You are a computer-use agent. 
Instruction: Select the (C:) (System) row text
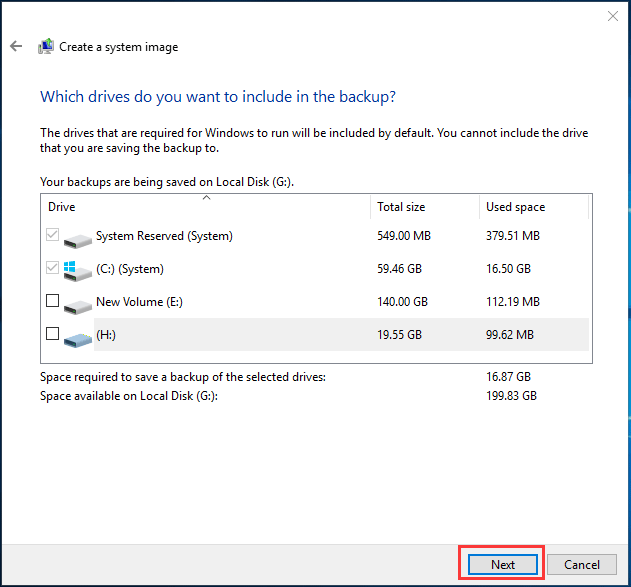[x=130, y=269]
